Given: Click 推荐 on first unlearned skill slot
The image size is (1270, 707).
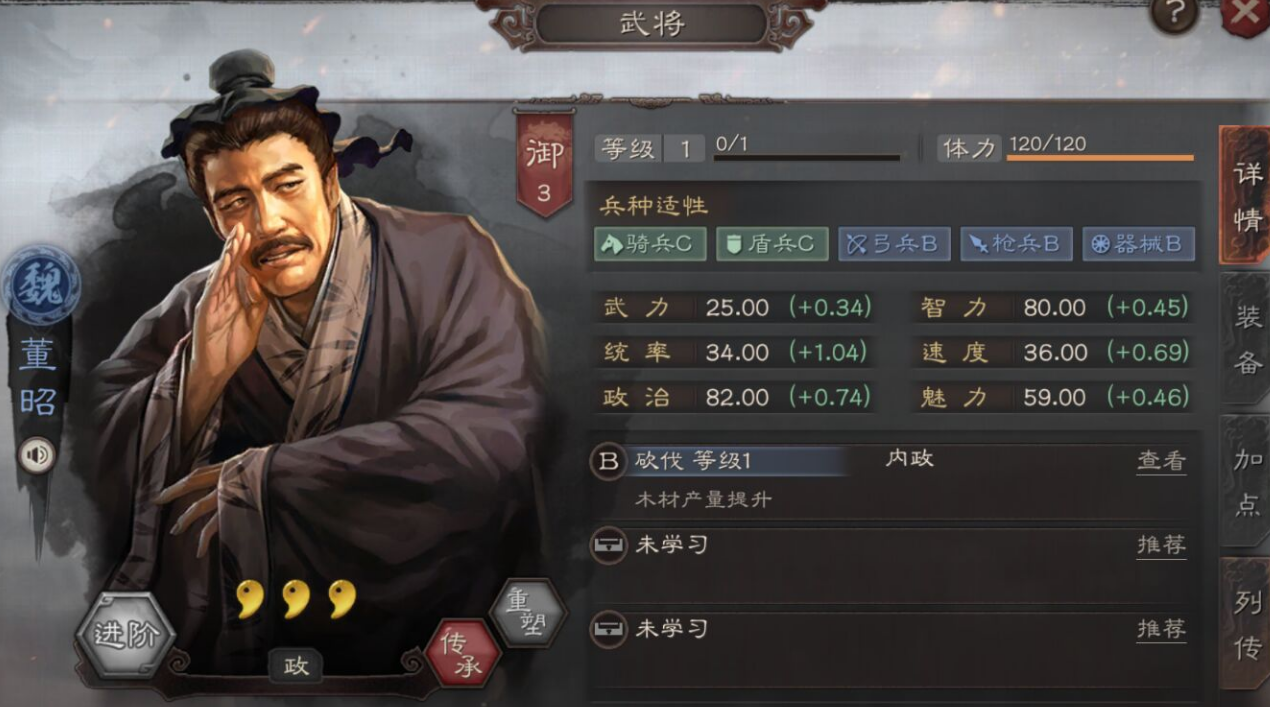Looking at the screenshot, I should coord(1161,545).
